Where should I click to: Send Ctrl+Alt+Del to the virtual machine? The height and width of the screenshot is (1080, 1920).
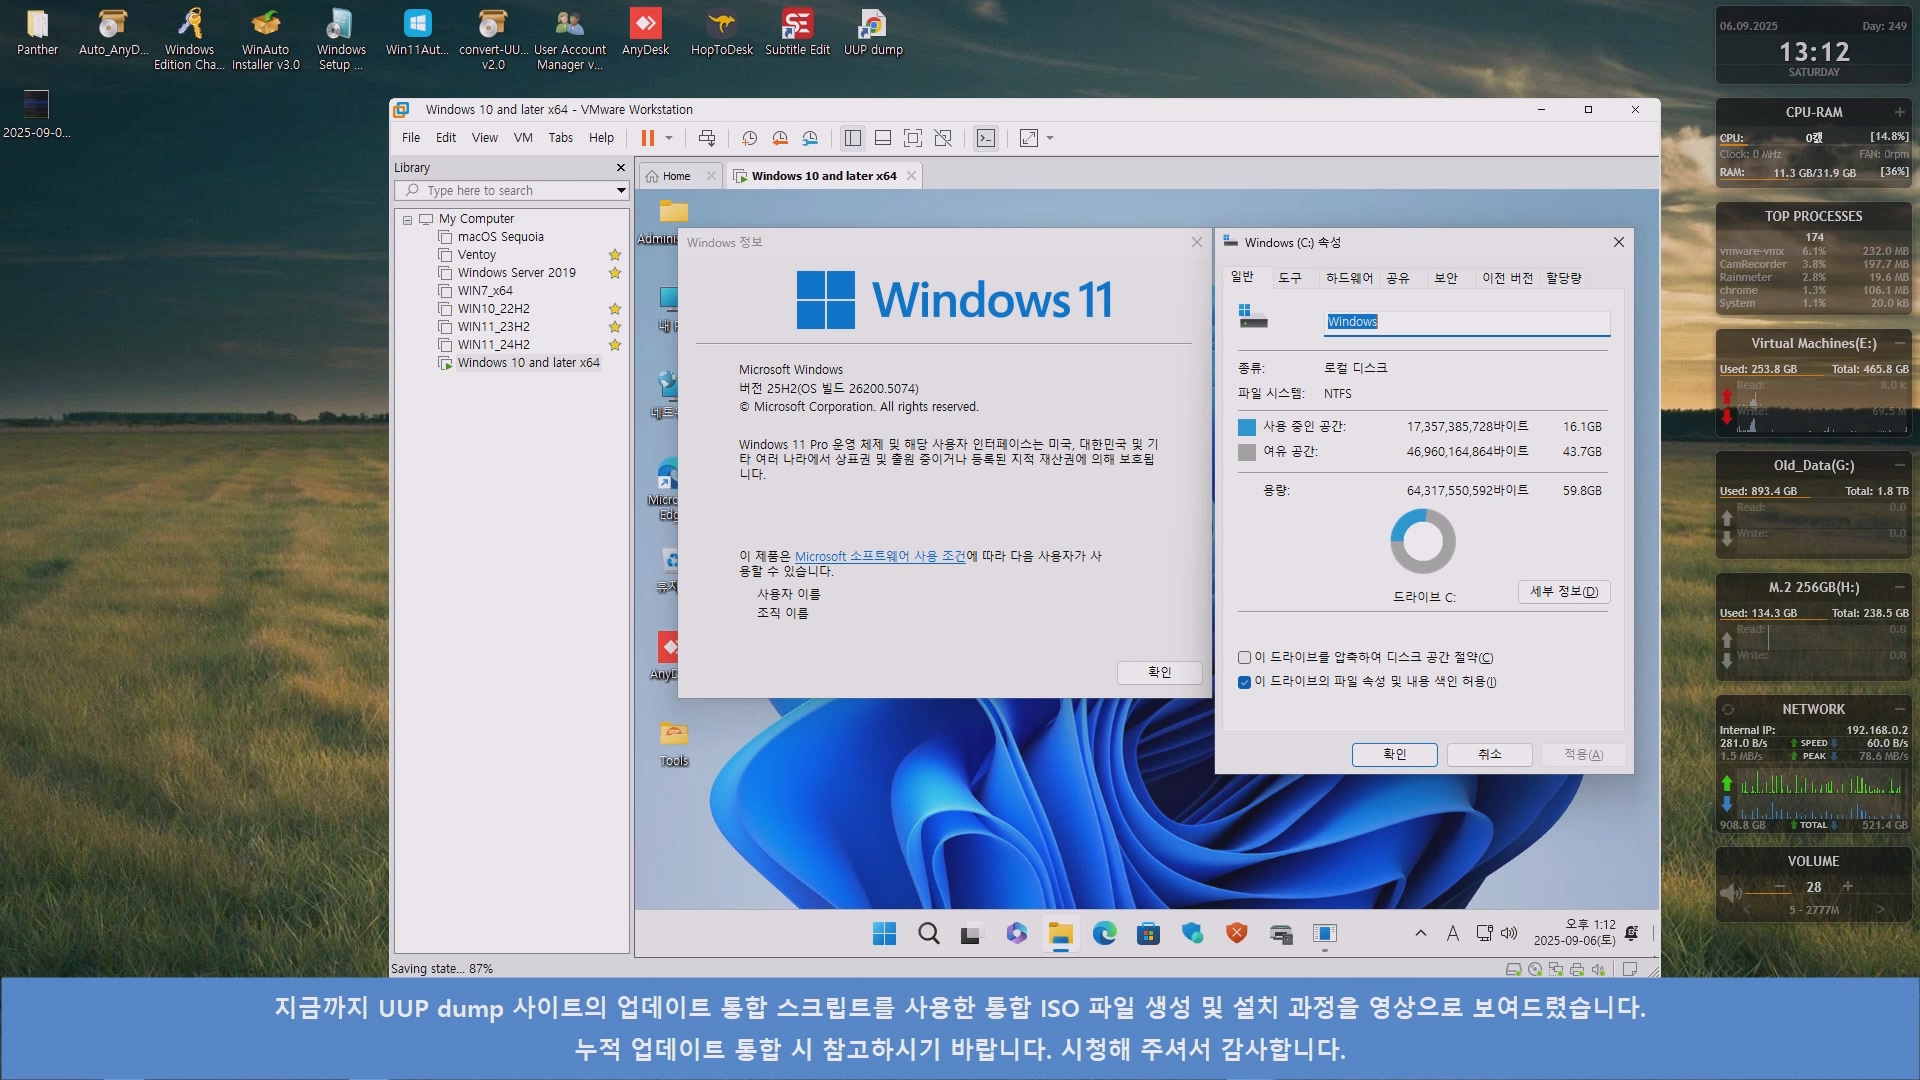[707, 138]
